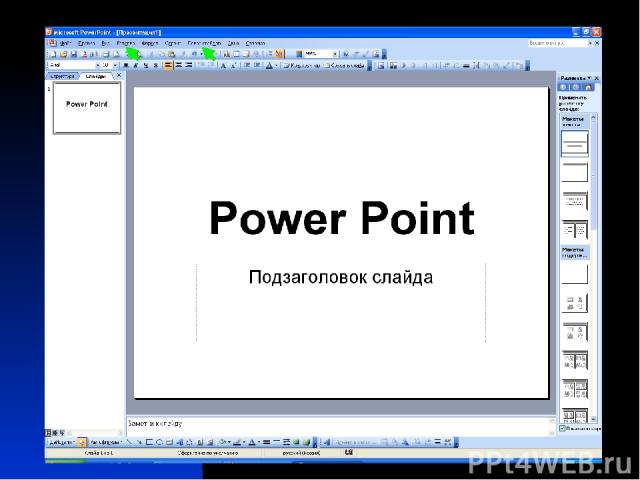The width and height of the screenshot is (640, 480).
Task: Select the Text Box drawing tool
Action: (169, 442)
